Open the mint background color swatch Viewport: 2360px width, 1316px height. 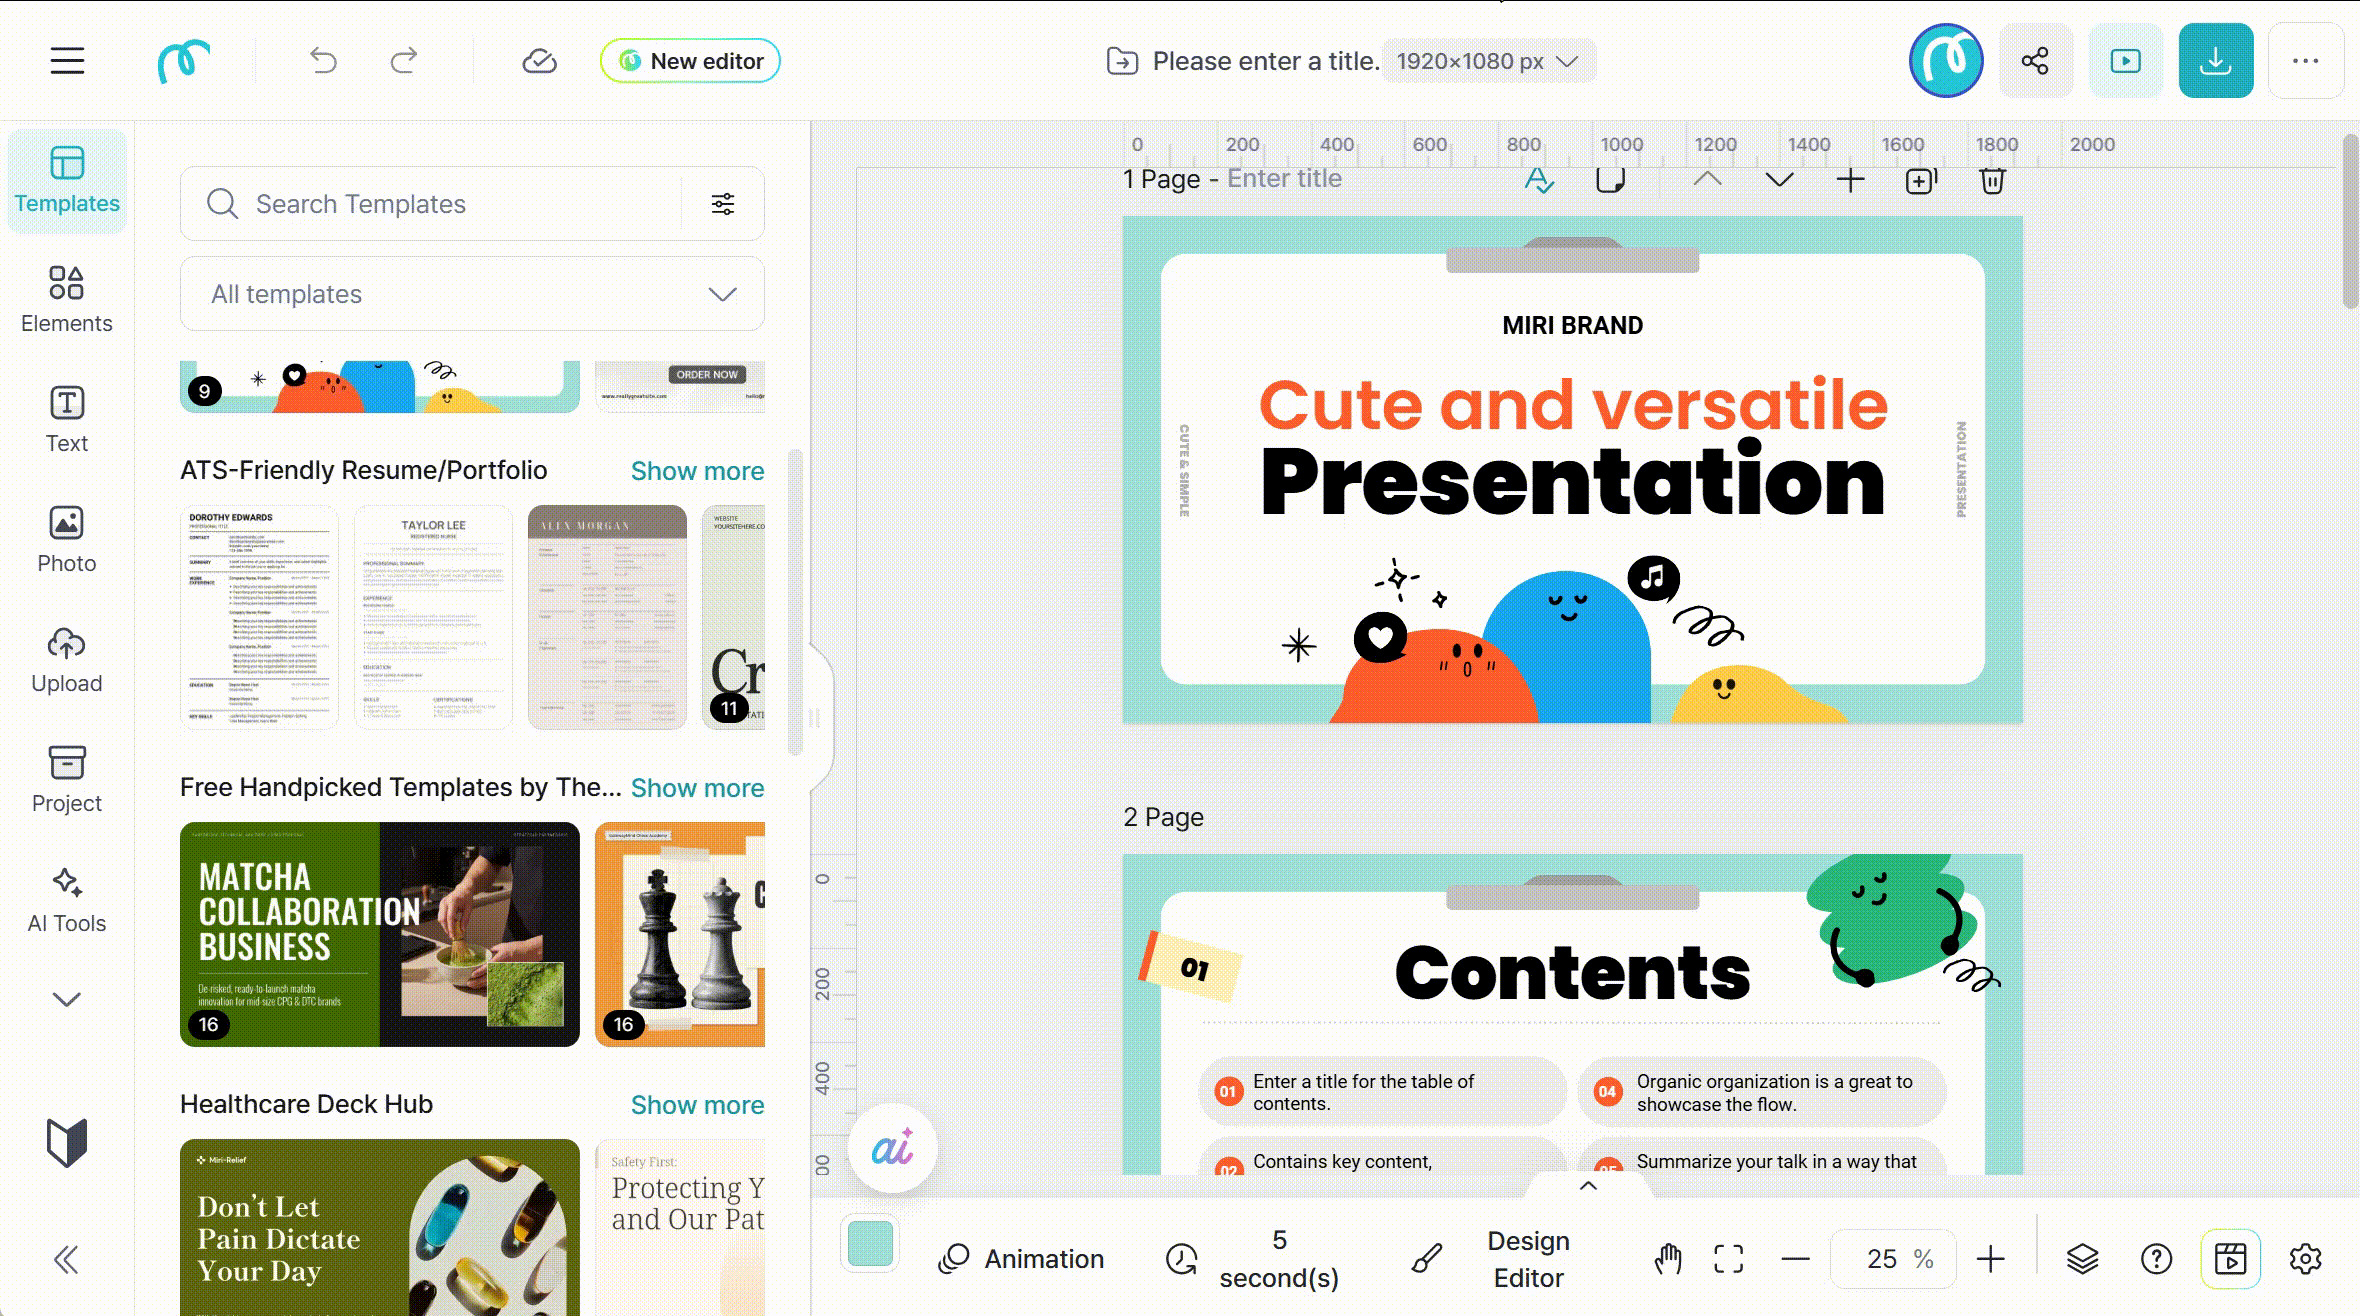click(870, 1244)
